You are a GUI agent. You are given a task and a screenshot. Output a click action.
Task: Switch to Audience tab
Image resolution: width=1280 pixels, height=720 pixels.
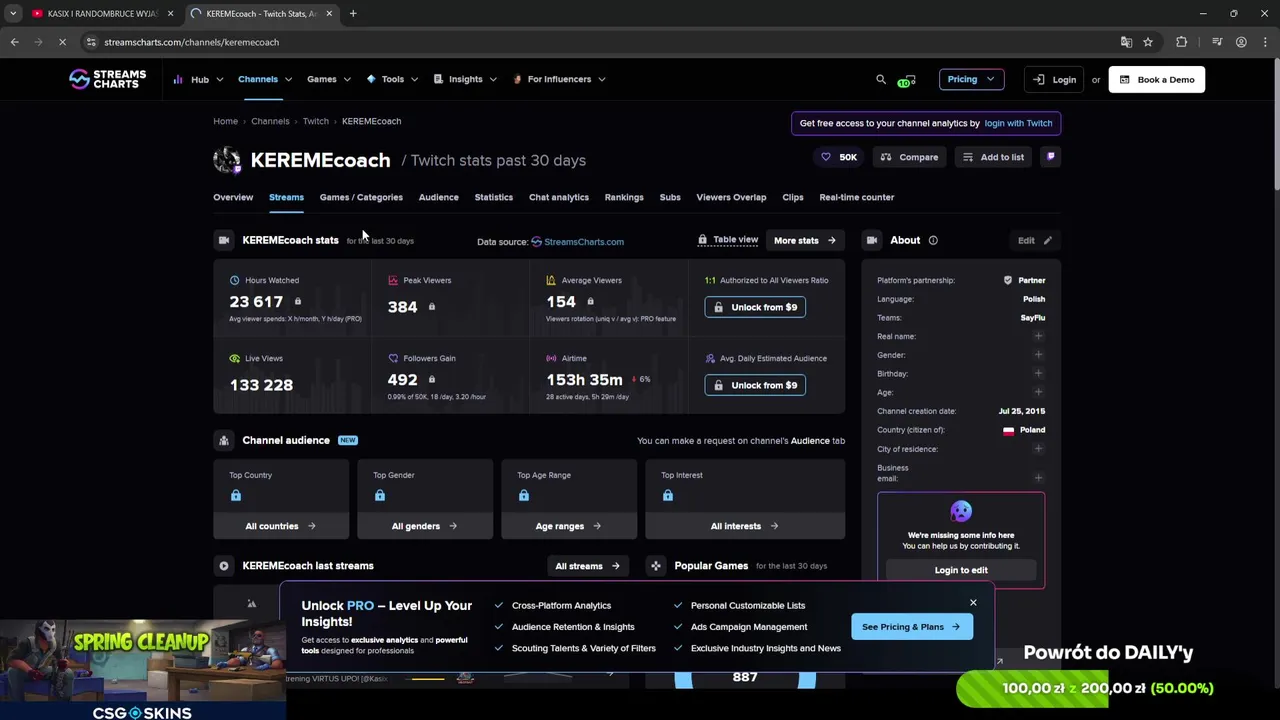pyautogui.click(x=438, y=197)
